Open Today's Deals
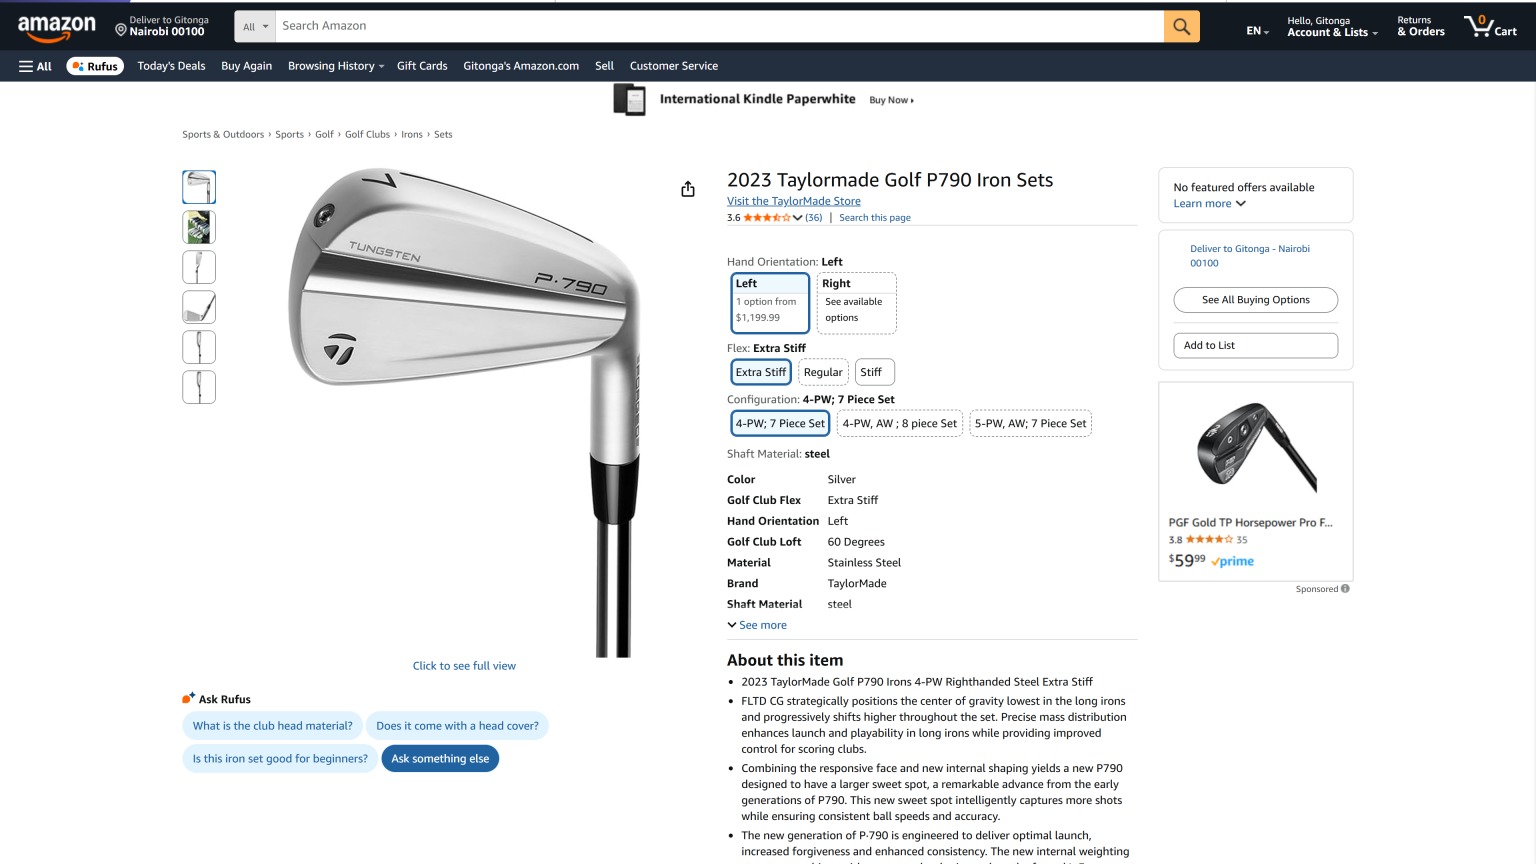The image size is (1536, 864). (170, 66)
